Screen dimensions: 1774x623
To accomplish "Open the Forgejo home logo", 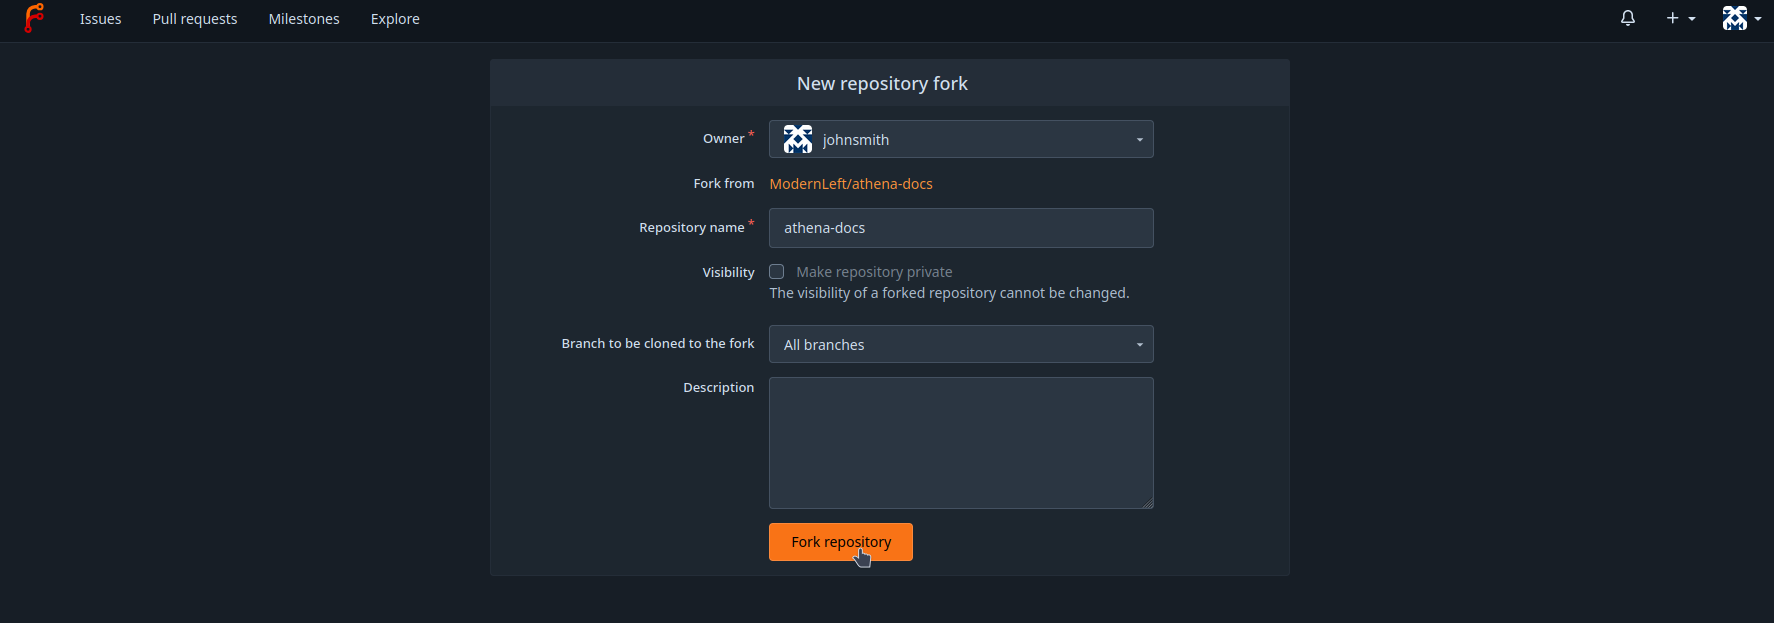I will (x=35, y=18).
